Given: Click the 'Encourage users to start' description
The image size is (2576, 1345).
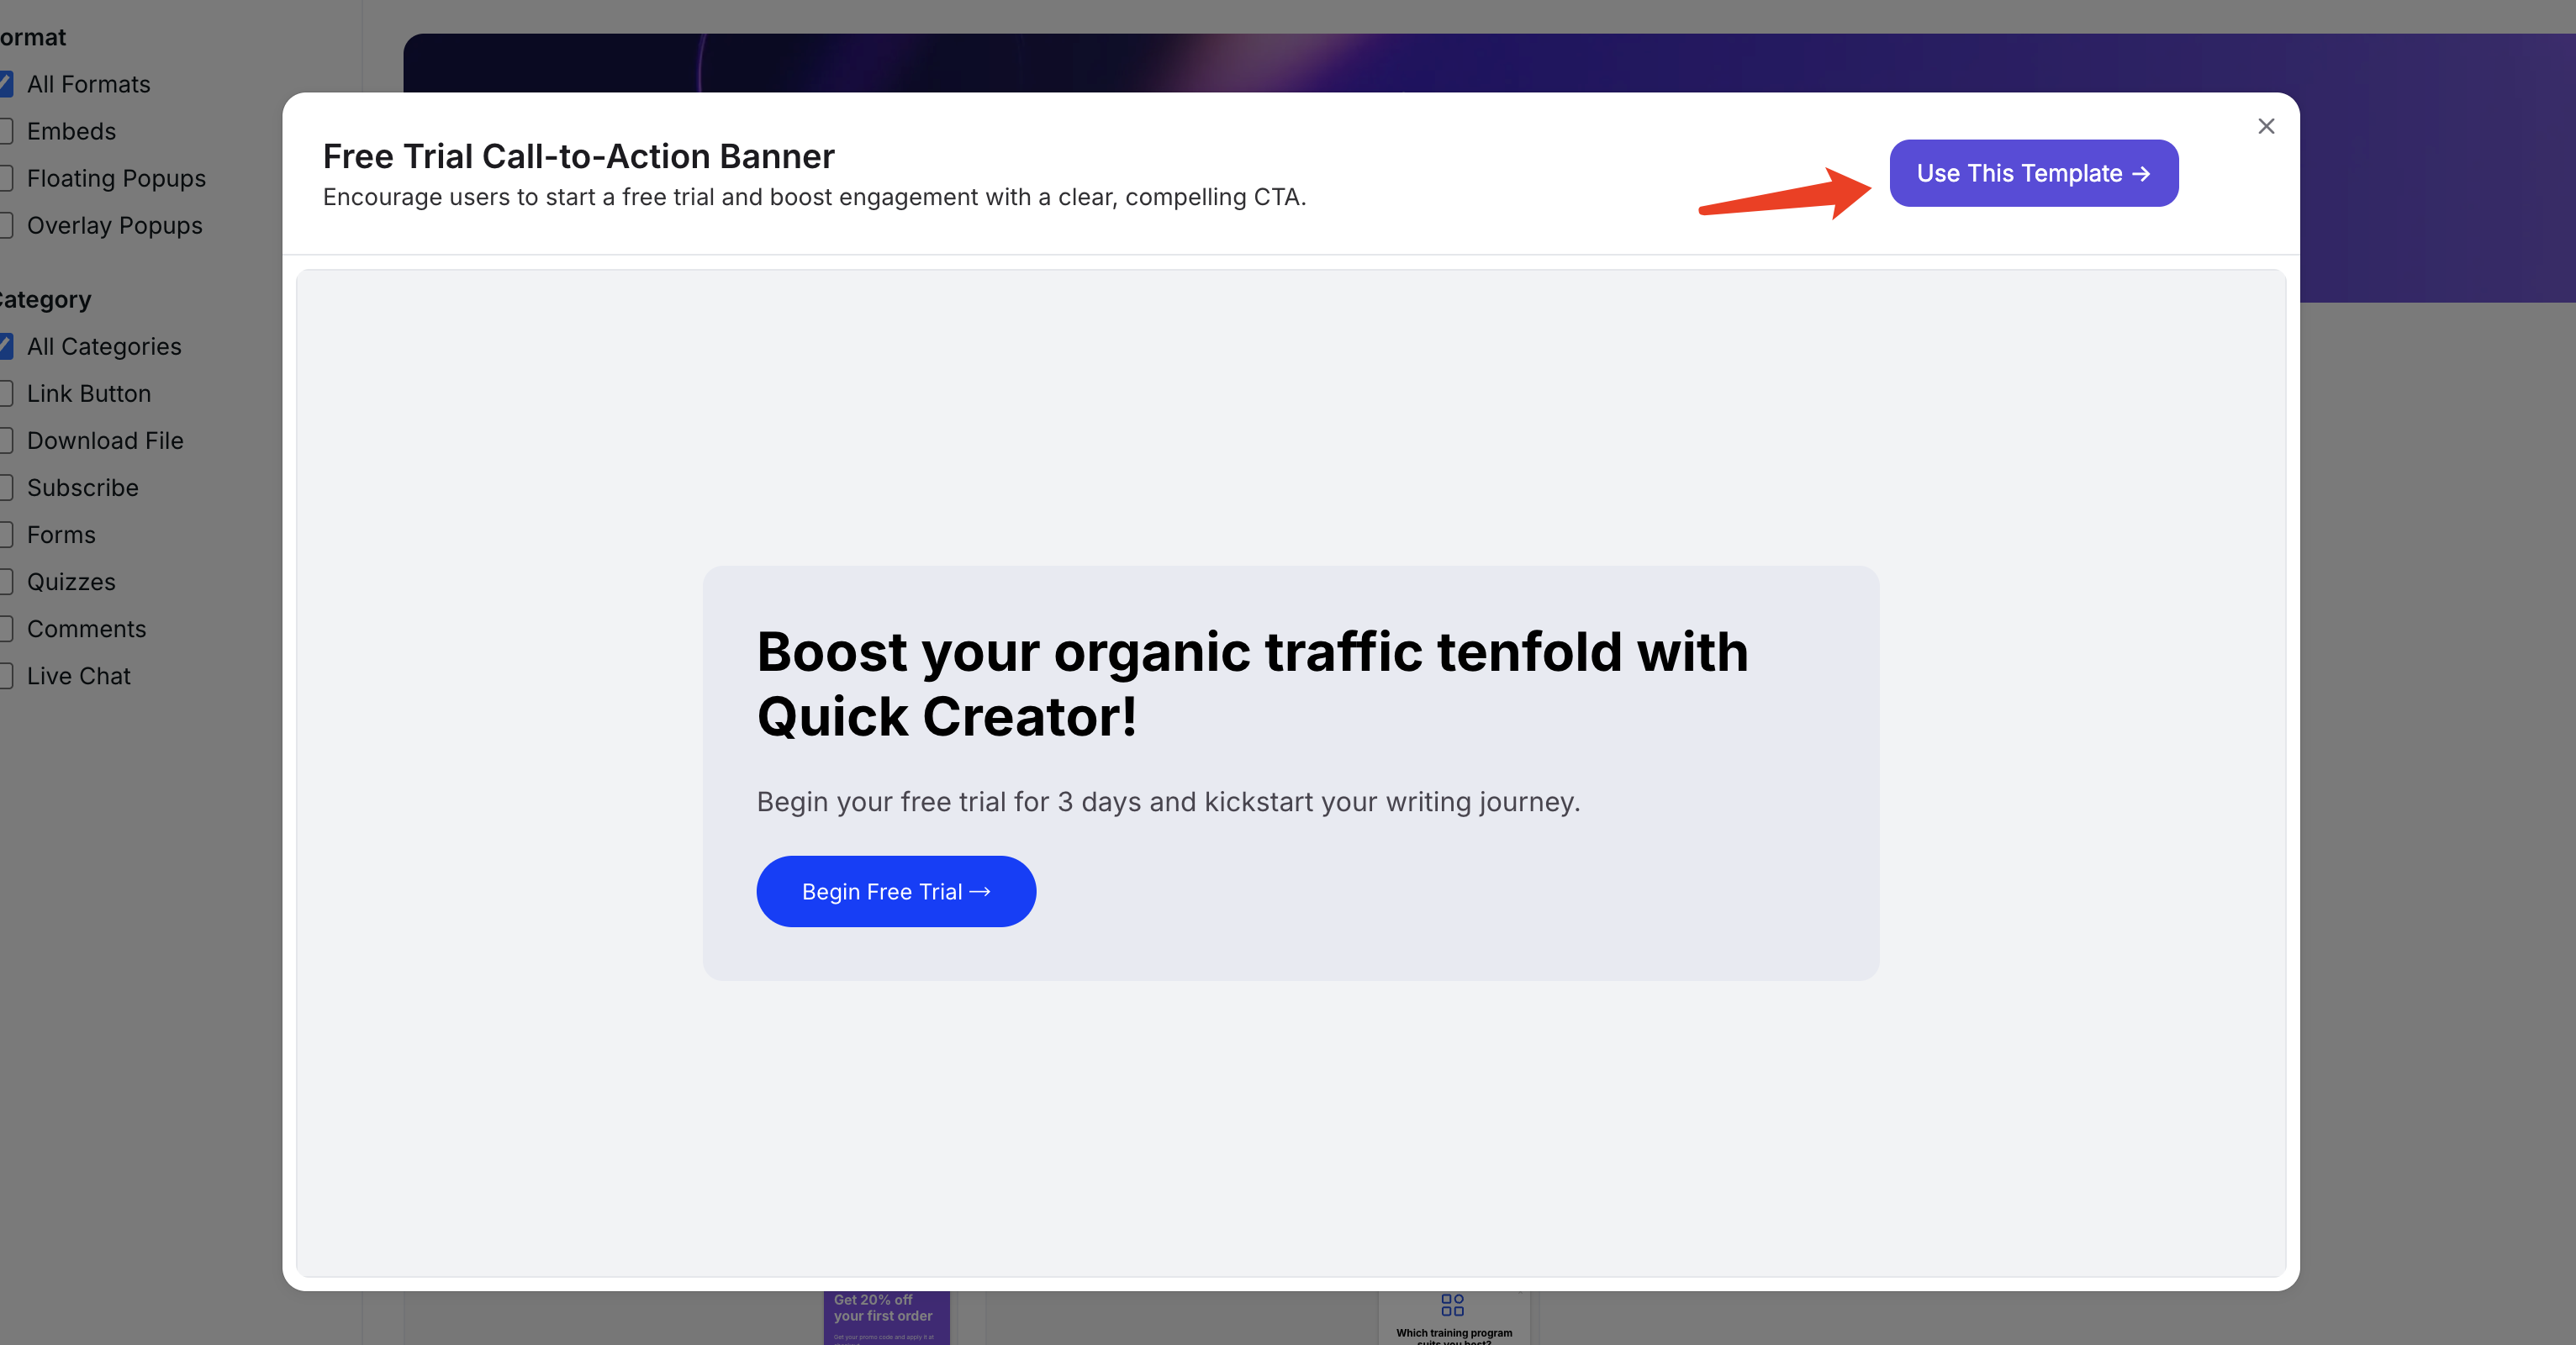Looking at the screenshot, I should (814, 197).
